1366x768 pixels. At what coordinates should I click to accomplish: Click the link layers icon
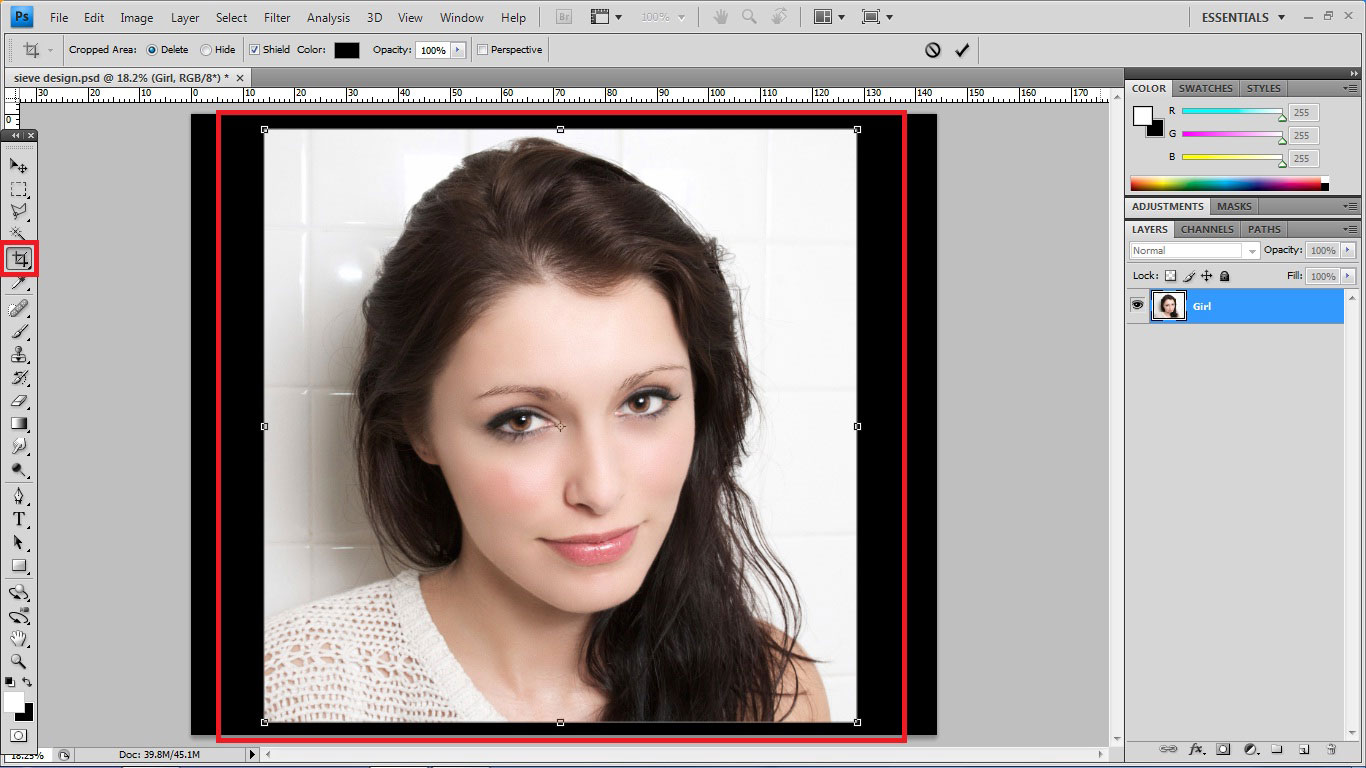[1168, 749]
